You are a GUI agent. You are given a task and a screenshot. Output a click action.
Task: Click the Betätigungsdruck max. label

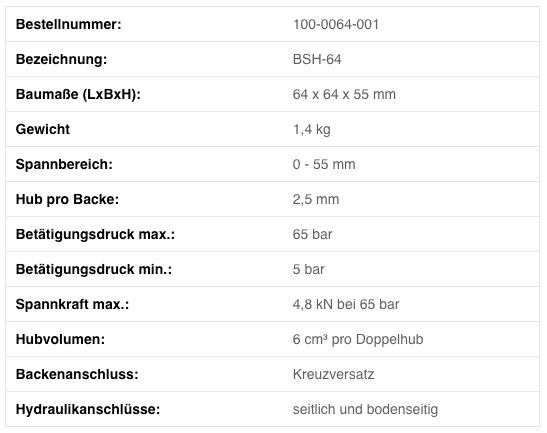tap(95, 234)
